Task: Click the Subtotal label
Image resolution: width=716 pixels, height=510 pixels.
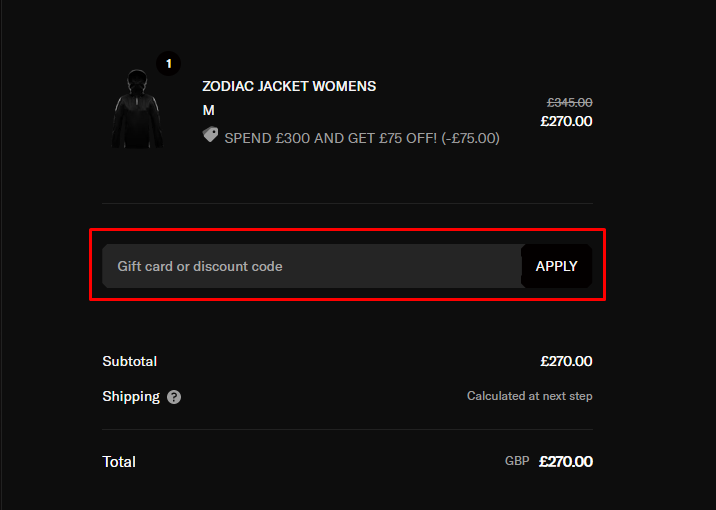Action: [x=130, y=361]
